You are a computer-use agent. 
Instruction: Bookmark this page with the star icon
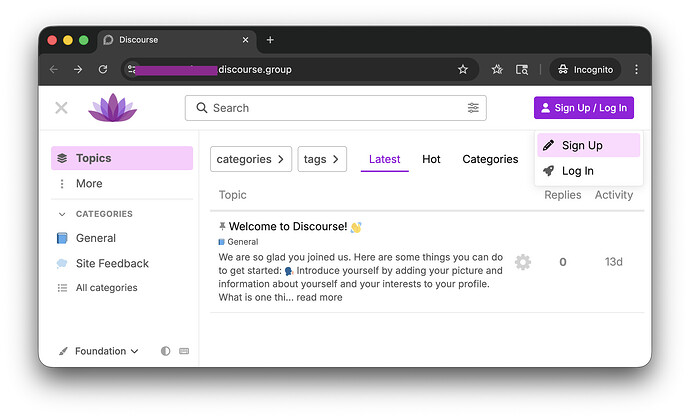tap(462, 70)
